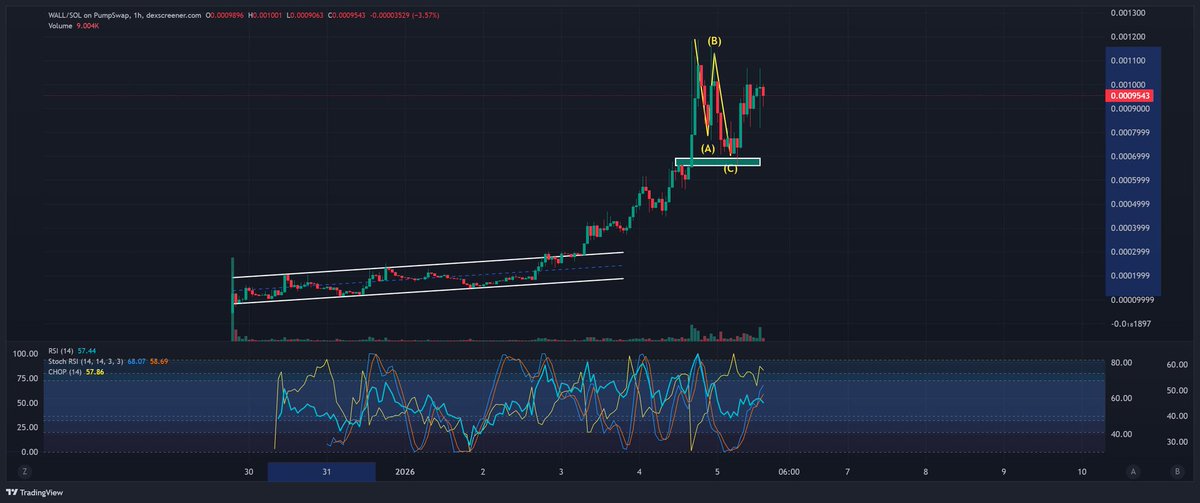Screen dimensions: 1200x503
Task: Click the 80.00 label on the right indicator scale
Action: (1121, 362)
